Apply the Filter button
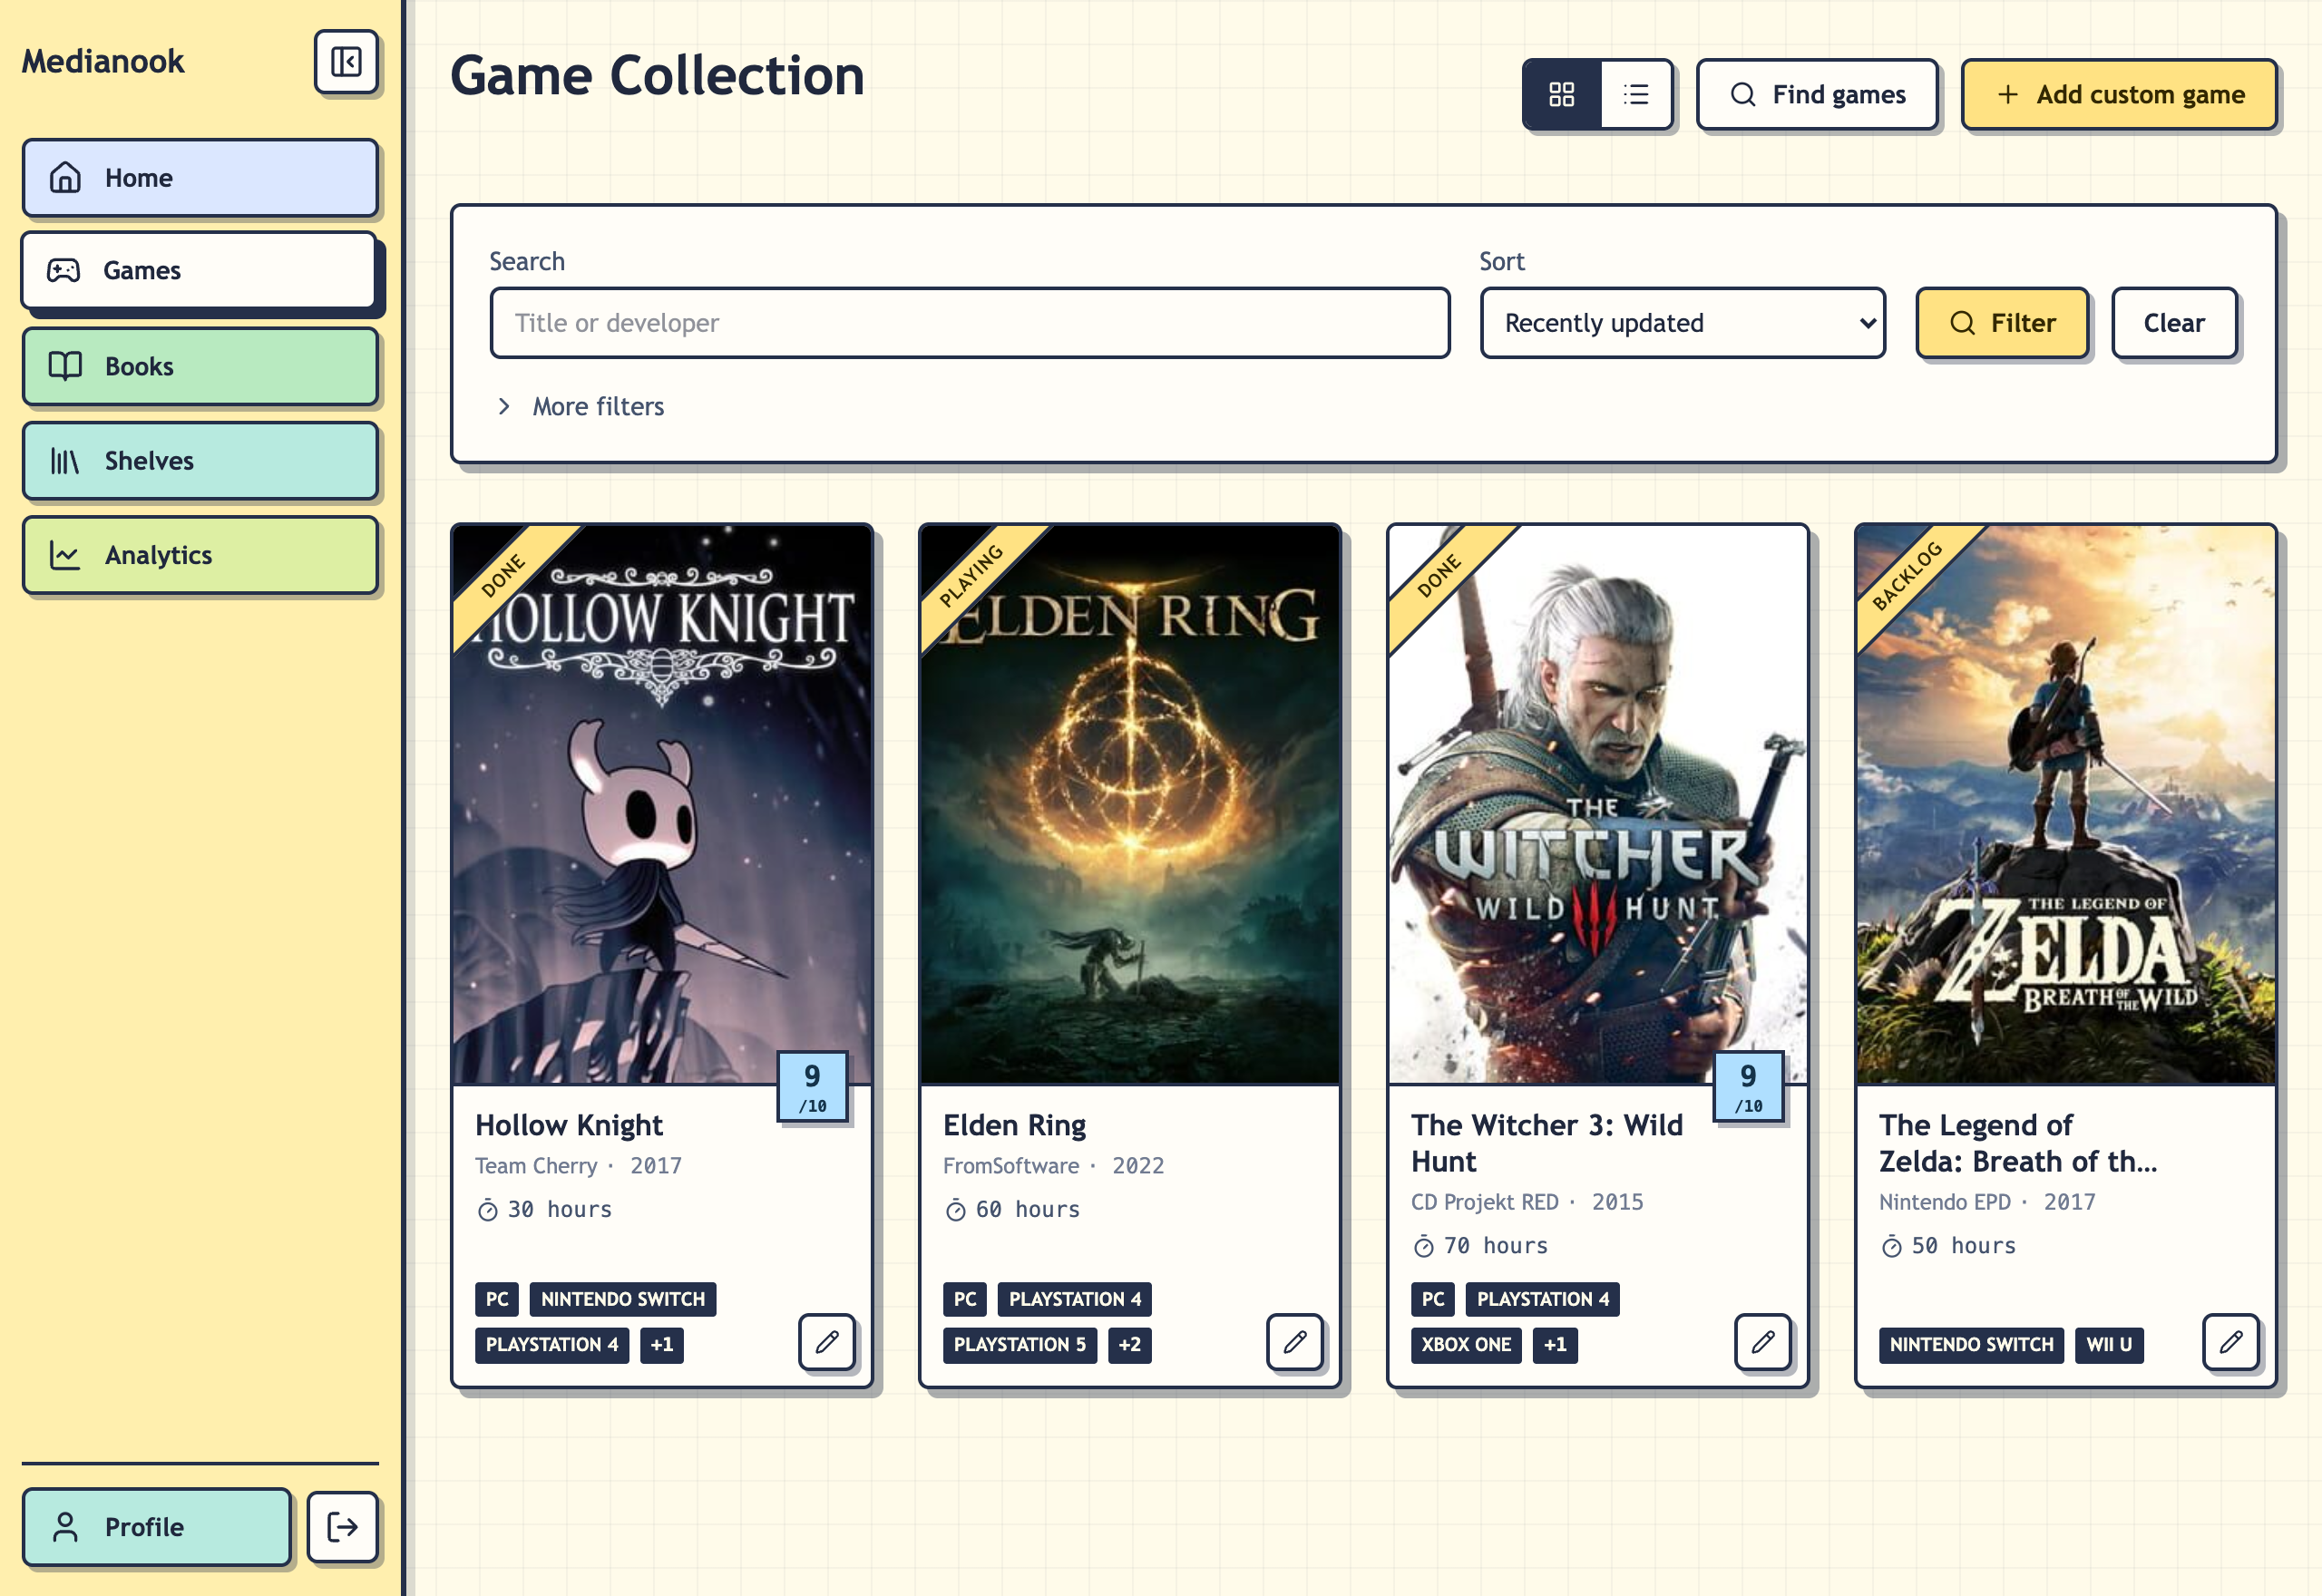The height and width of the screenshot is (1596, 2322). point(2002,323)
